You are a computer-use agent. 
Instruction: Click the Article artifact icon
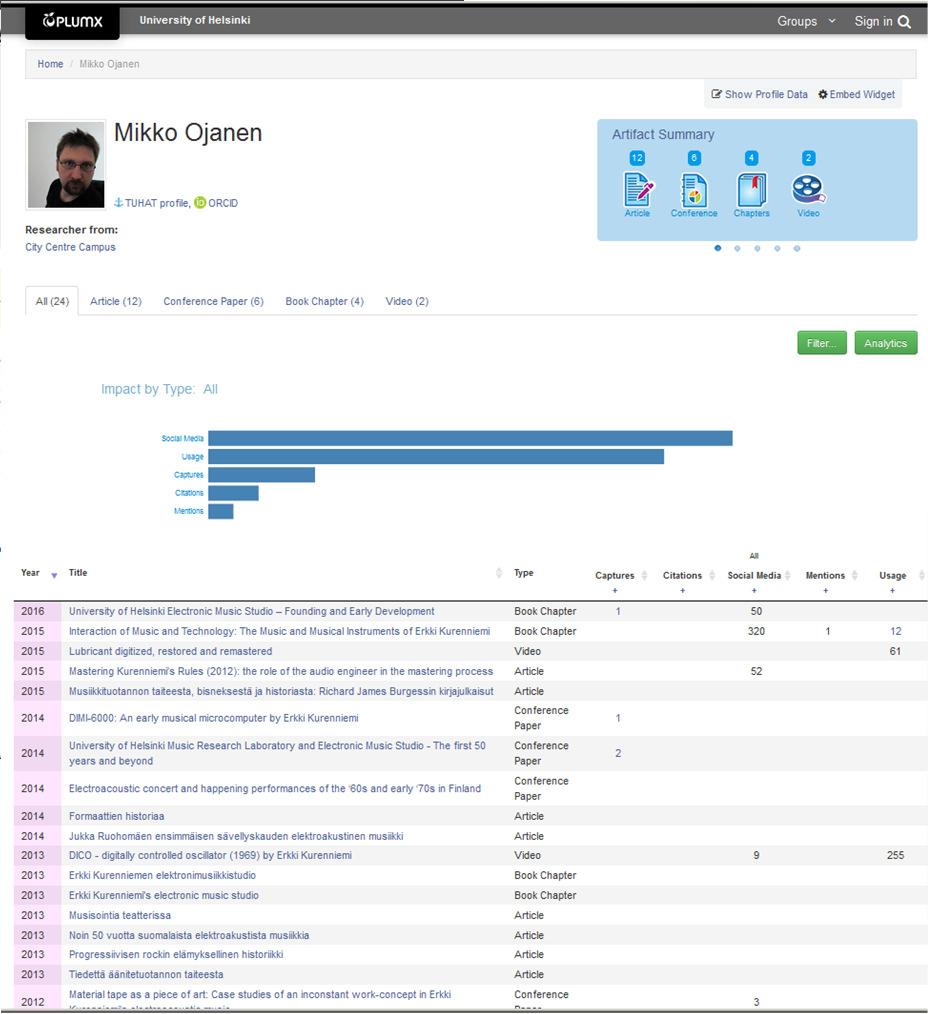638,189
